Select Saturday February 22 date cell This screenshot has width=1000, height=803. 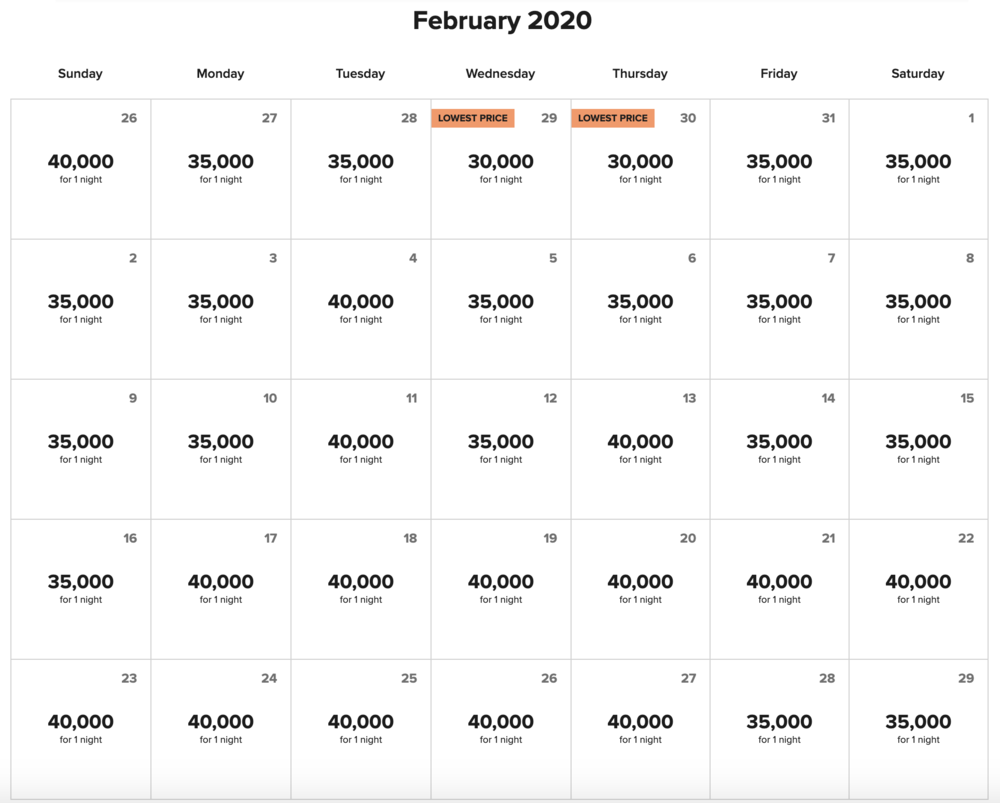click(x=918, y=588)
